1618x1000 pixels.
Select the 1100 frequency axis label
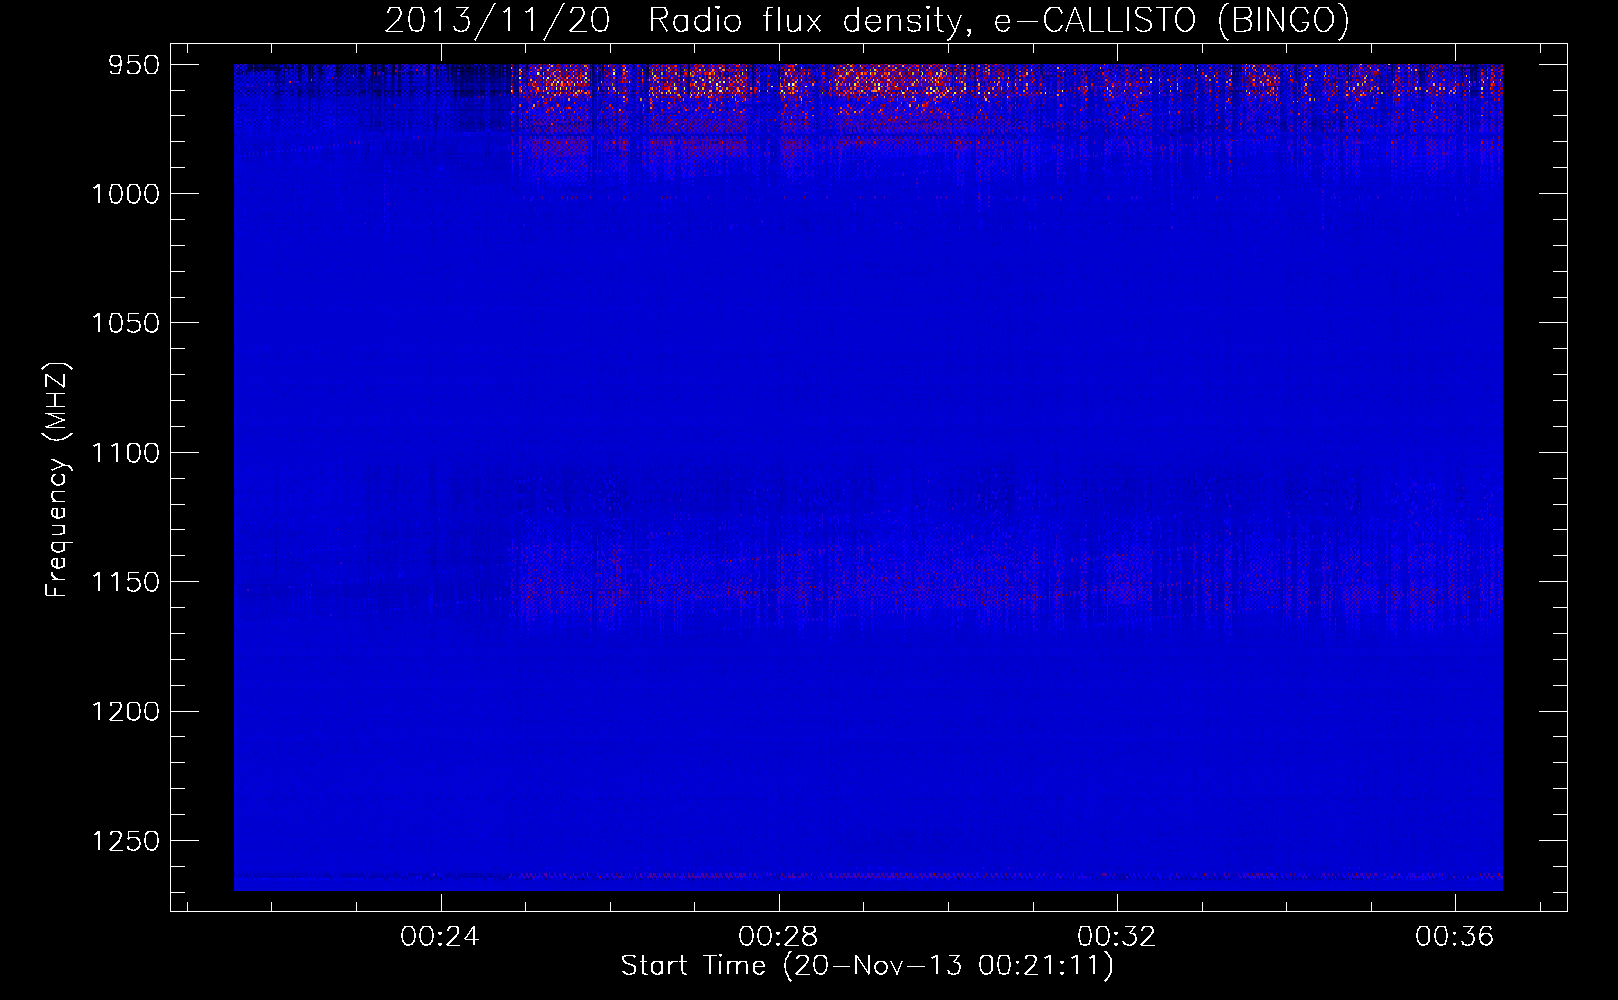click(125, 453)
